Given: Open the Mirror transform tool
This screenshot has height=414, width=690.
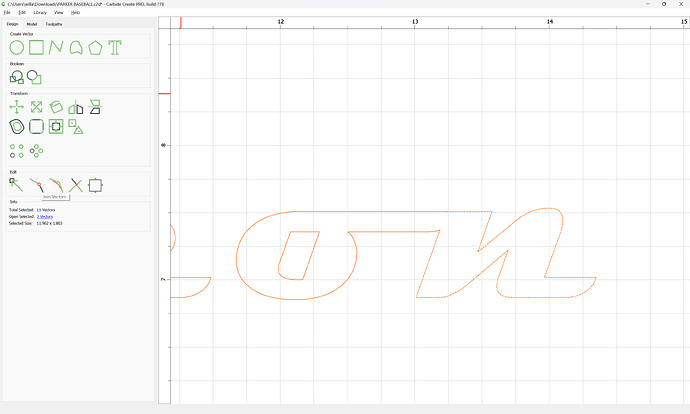Looking at the screenshot, I should coord(76,107).
